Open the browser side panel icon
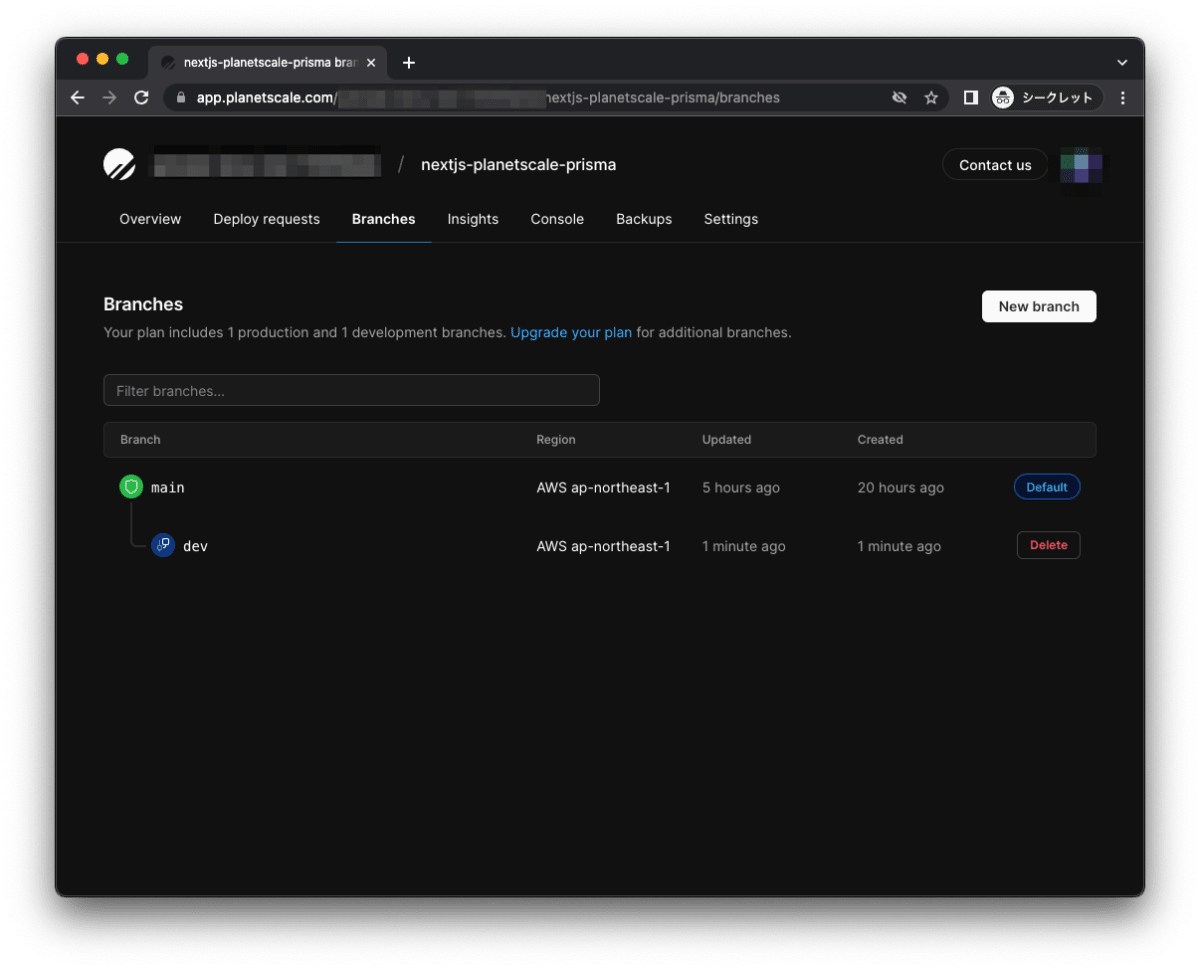Screen dimensions: 1200x970 970,98
